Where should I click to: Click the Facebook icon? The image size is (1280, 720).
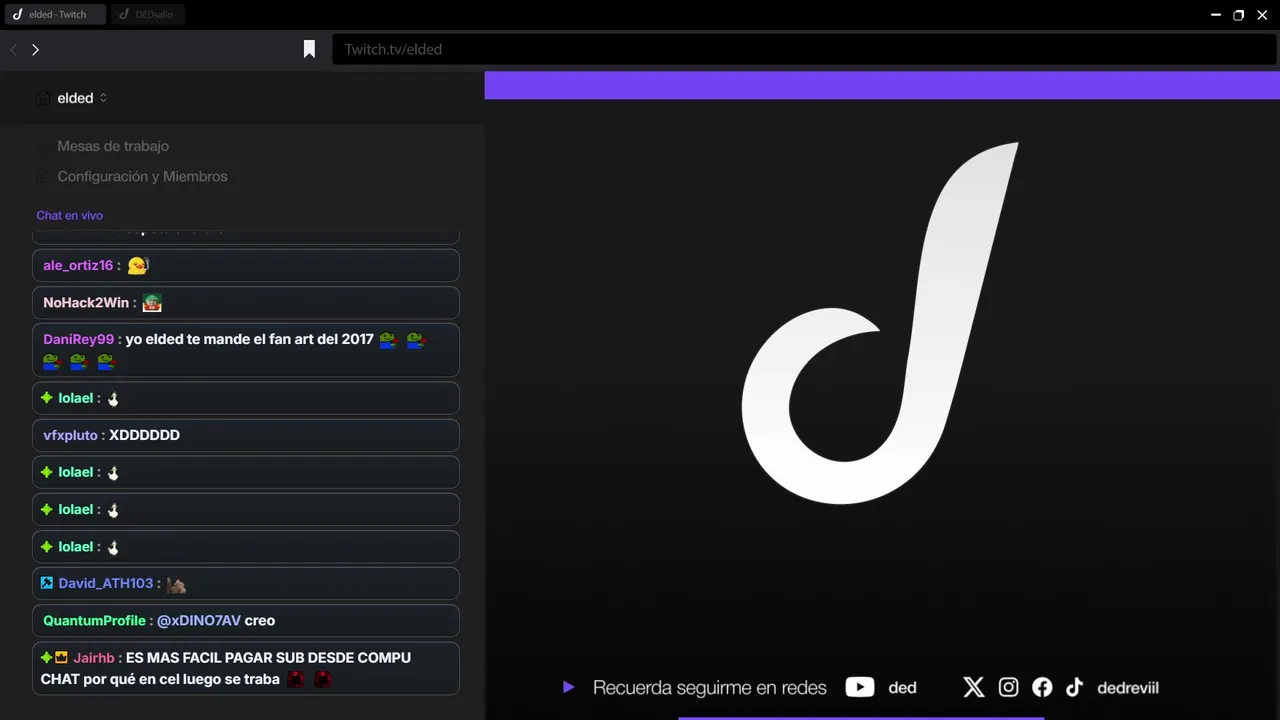tap(1042, 687)
